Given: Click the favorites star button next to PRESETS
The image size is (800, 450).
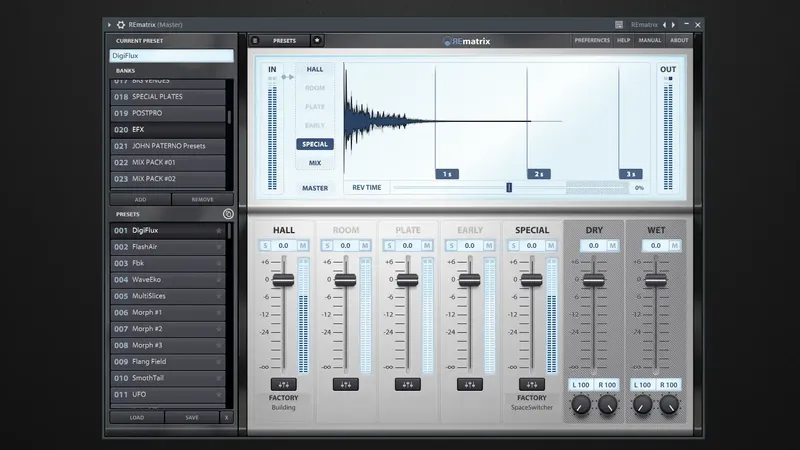Looking at the screenshot, I should click(317, 40).
